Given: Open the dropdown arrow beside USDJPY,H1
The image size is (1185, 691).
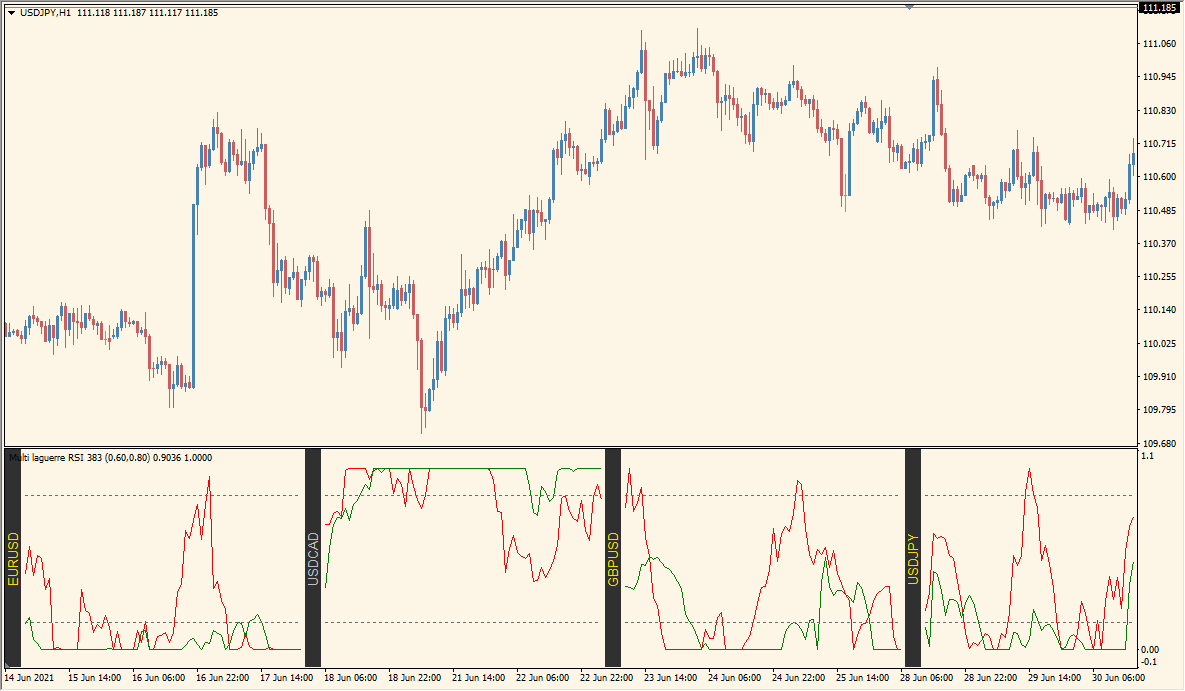Looking at the screenshot, I should coord(11,12).
